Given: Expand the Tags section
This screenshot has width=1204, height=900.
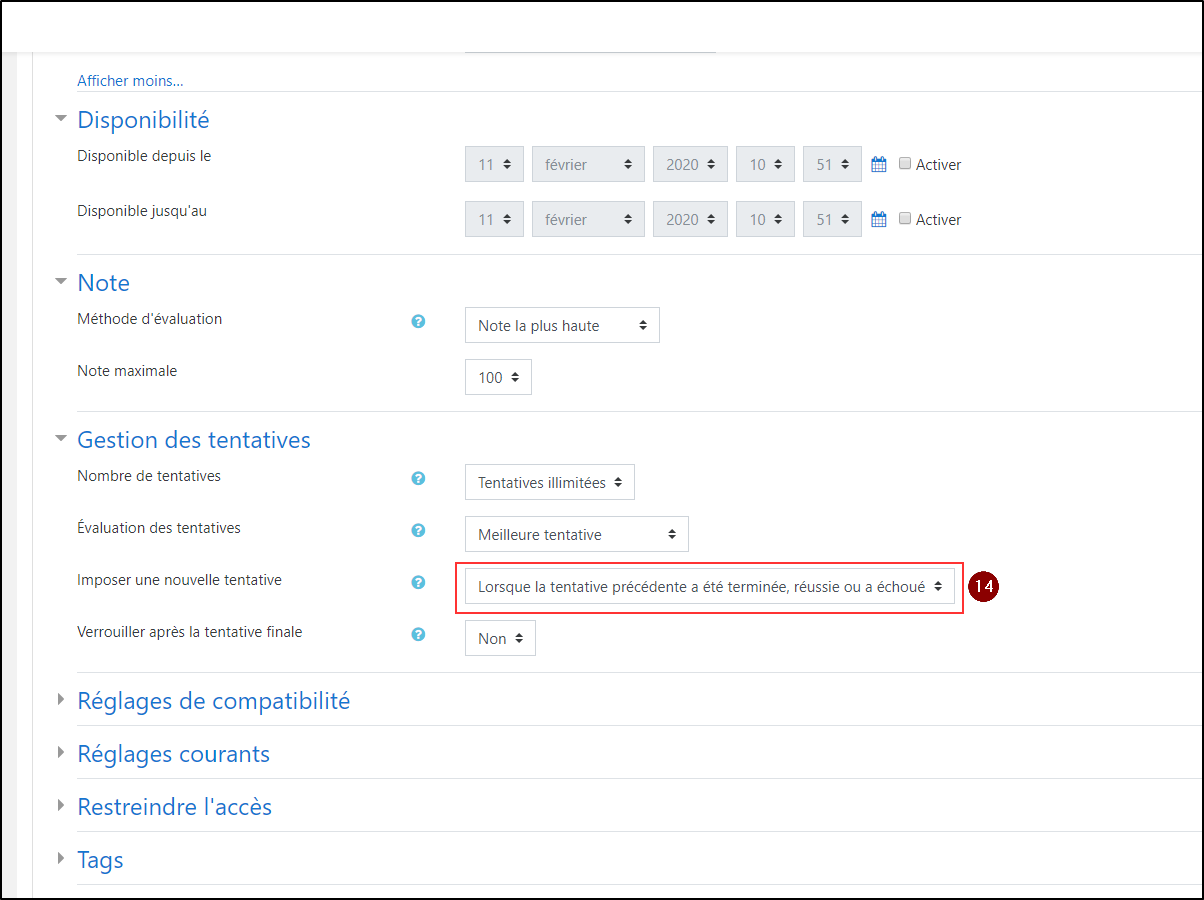Looking at the screenshot, I should (100, 860).
